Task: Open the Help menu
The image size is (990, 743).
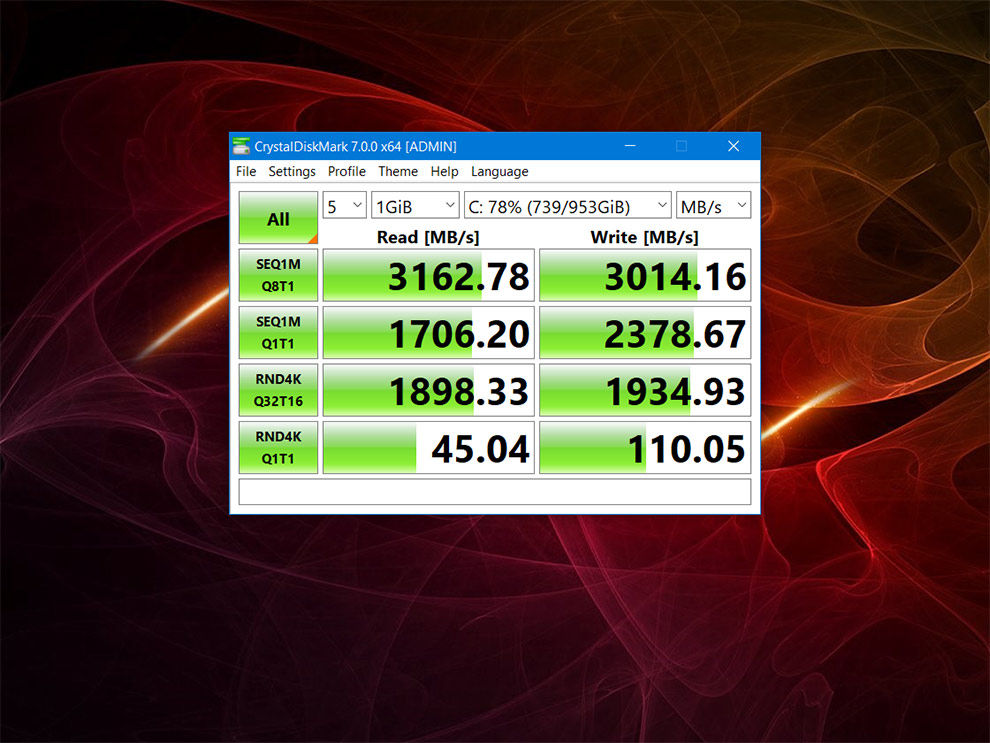Action: 444,172
